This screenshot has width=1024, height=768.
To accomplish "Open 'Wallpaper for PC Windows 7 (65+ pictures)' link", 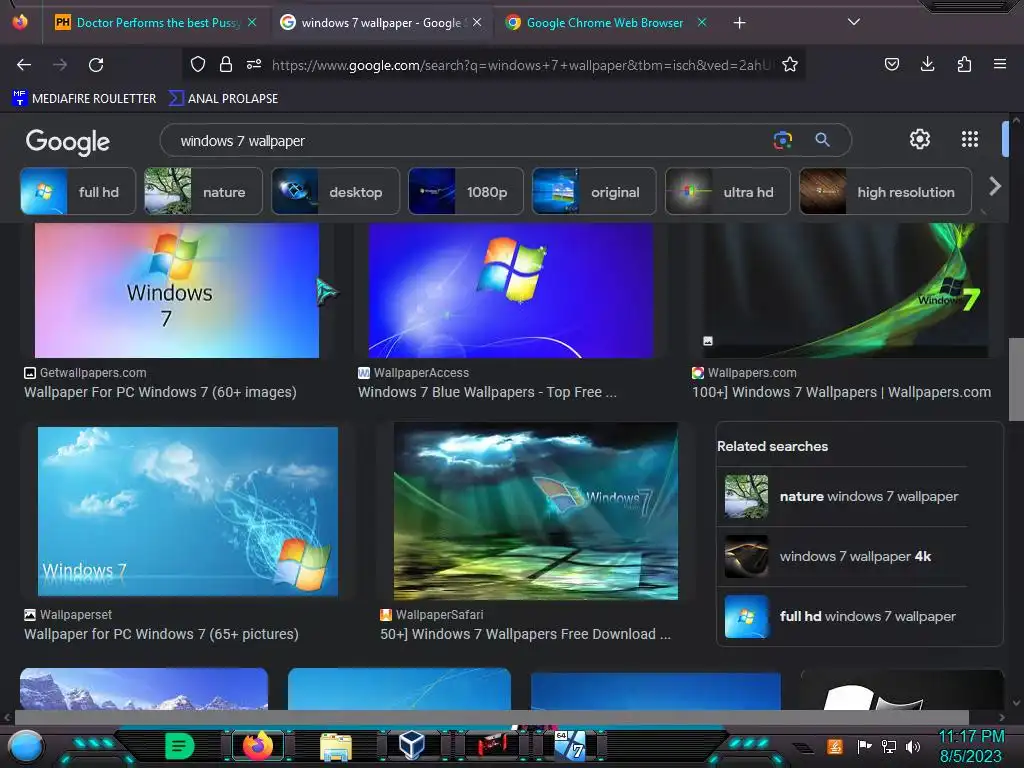I will (x=161, y=634).
